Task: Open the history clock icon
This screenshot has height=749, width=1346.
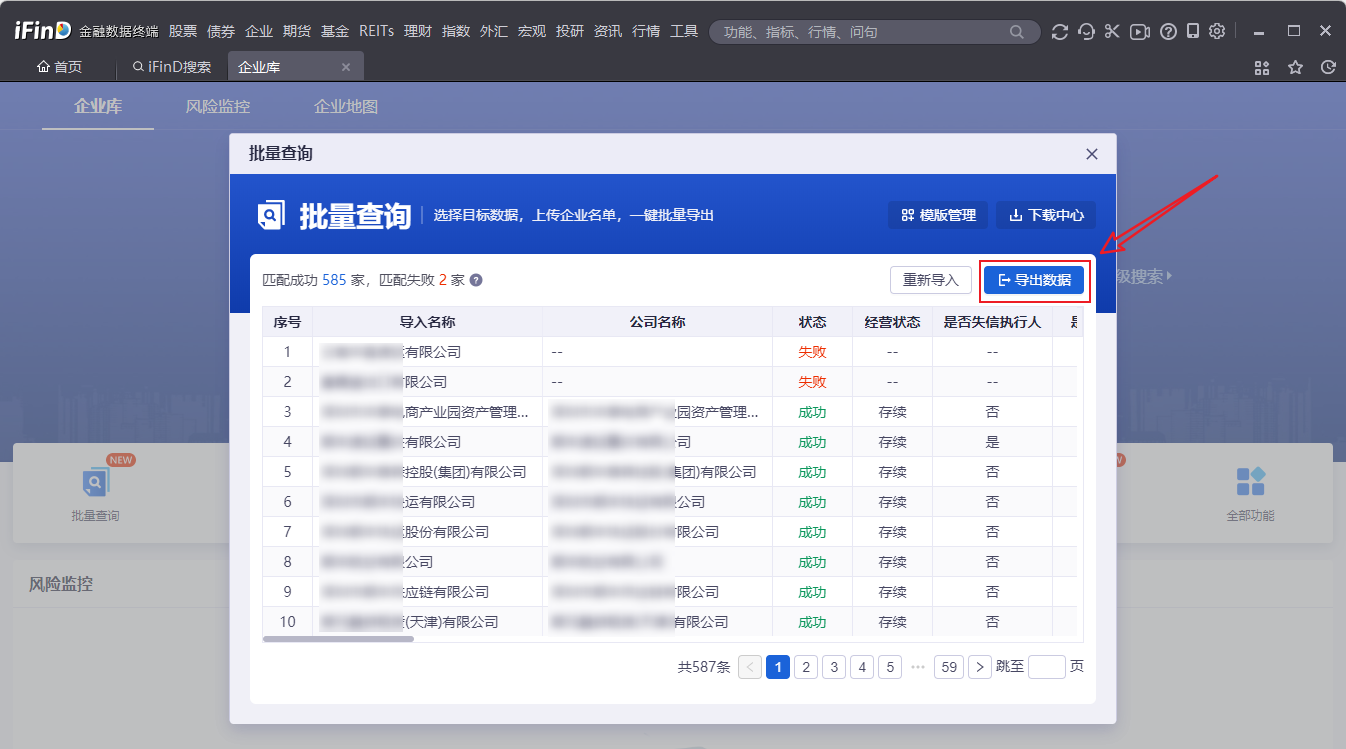Action: (1328, 68)
